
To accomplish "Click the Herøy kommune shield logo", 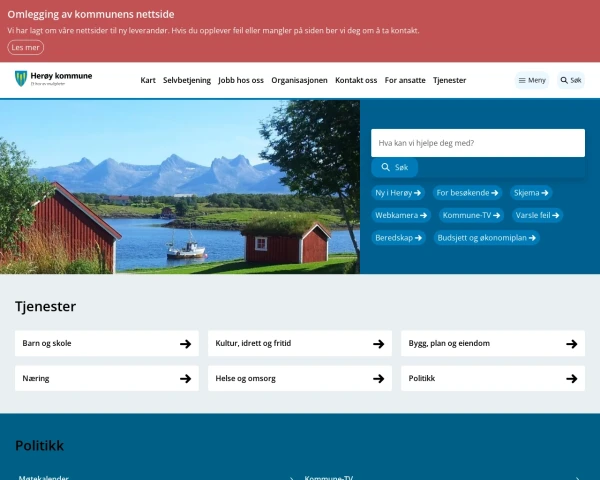I will (x=21, y=78).
